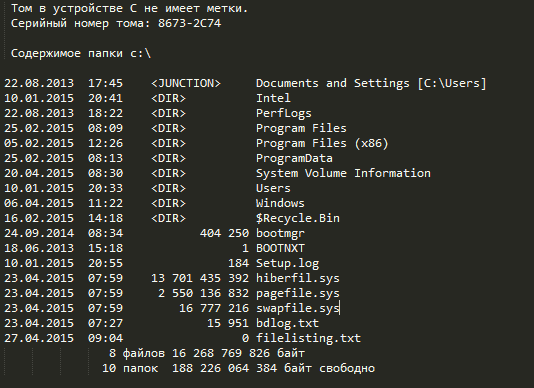534x388 pixels.
Task: Place cursor on Setup.log
Action: pos(287,263)
